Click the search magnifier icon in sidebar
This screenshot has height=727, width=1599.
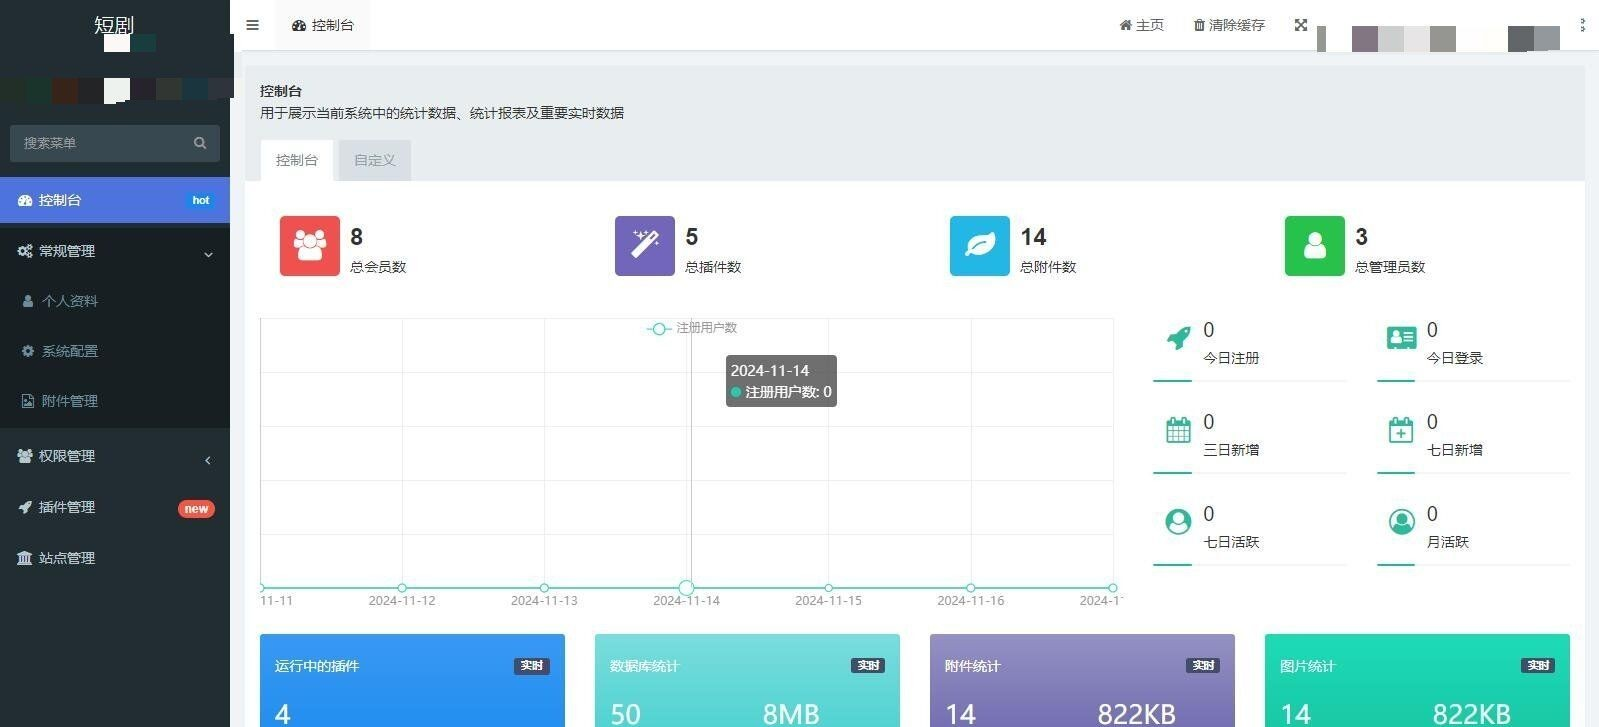click(x=200, y=143)
